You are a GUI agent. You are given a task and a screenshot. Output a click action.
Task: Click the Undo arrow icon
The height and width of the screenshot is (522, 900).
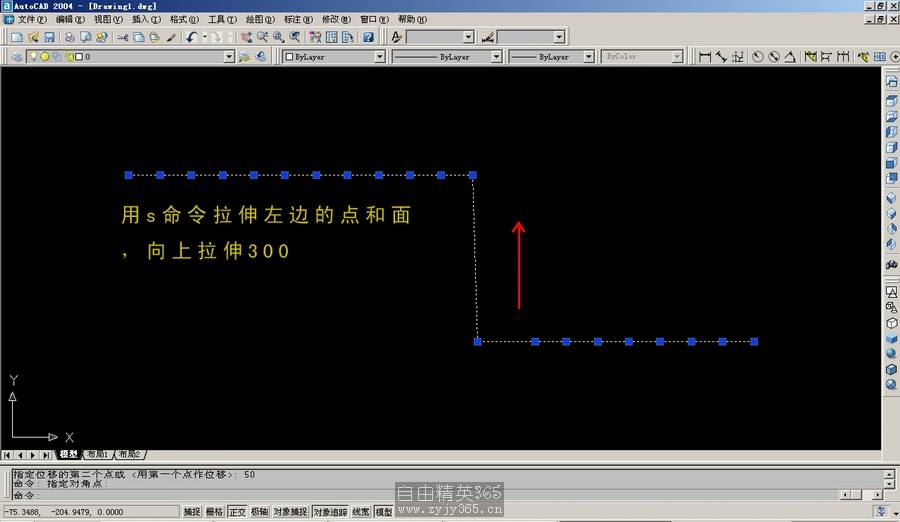coord(191,37)
